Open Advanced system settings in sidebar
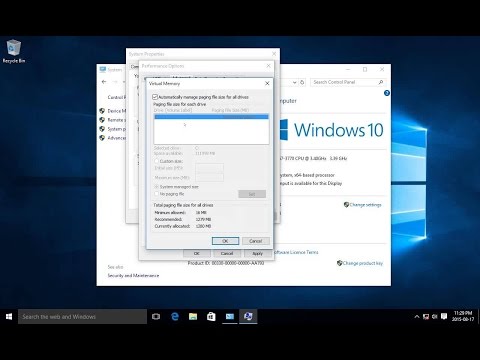The height and width of the screenshot is (360, 480). 117,138
